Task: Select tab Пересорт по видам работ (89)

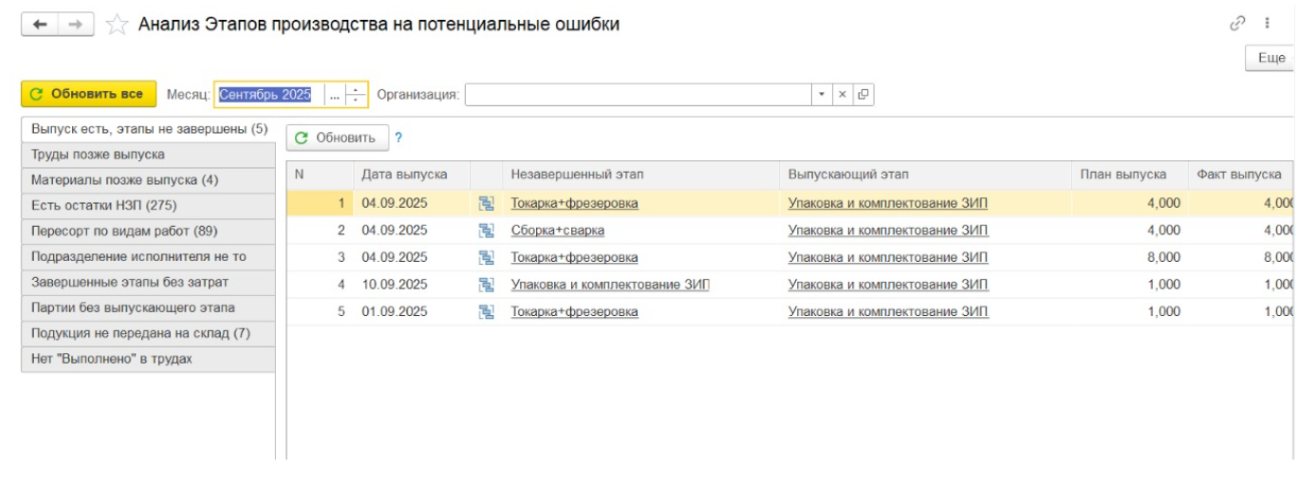Action: pyautogui.click(x=148, y=231)
